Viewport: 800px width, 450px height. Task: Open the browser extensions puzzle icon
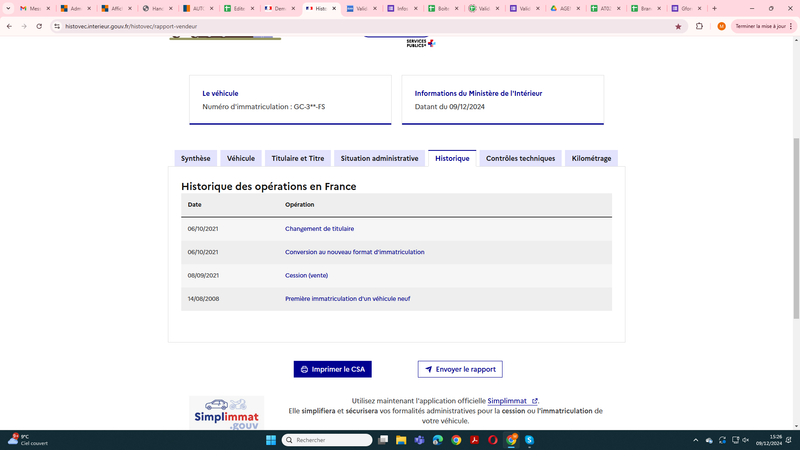pos(699,27)
